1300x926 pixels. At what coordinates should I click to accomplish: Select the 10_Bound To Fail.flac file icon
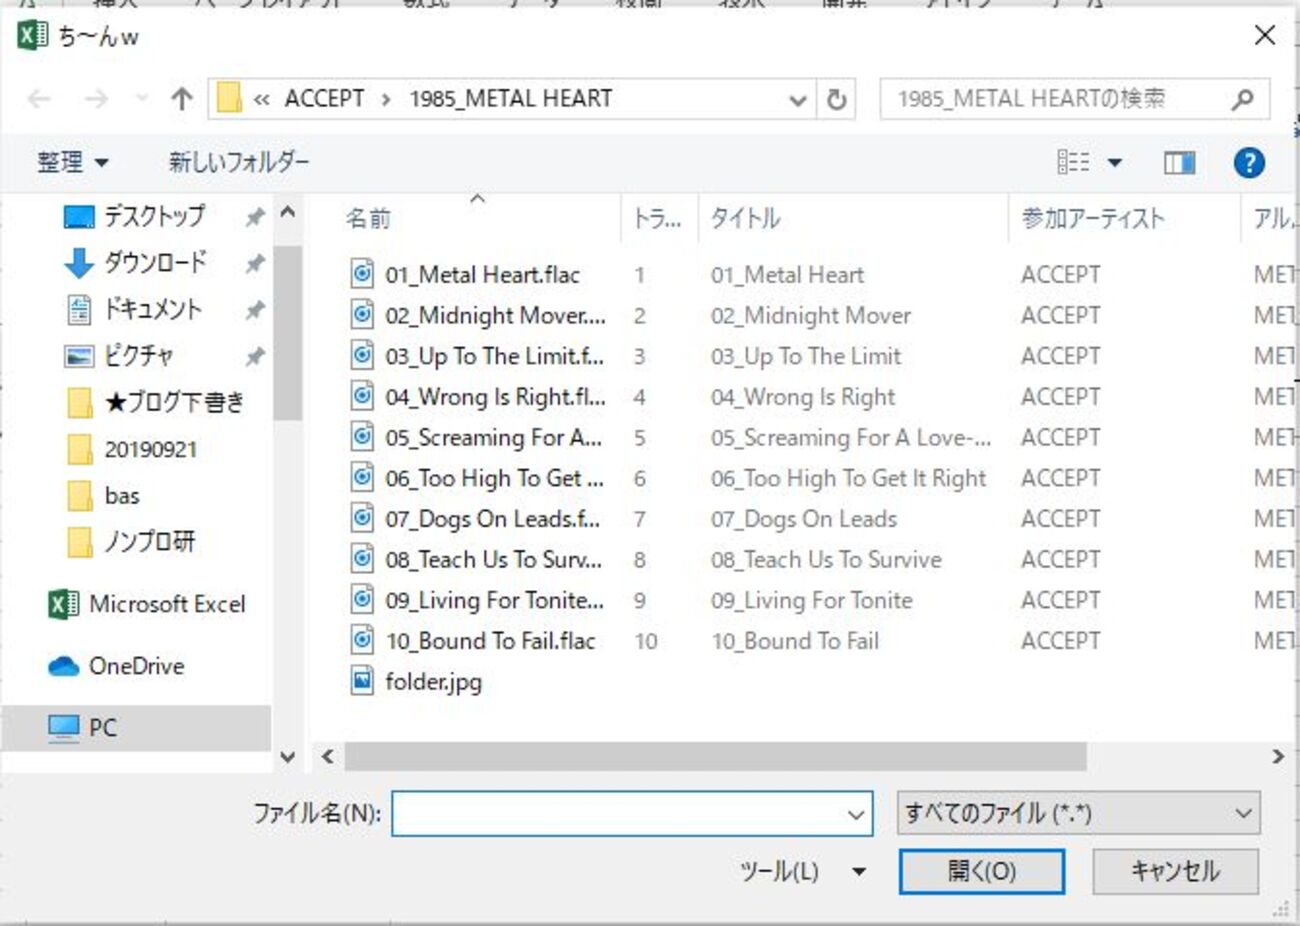coord(362,640)
